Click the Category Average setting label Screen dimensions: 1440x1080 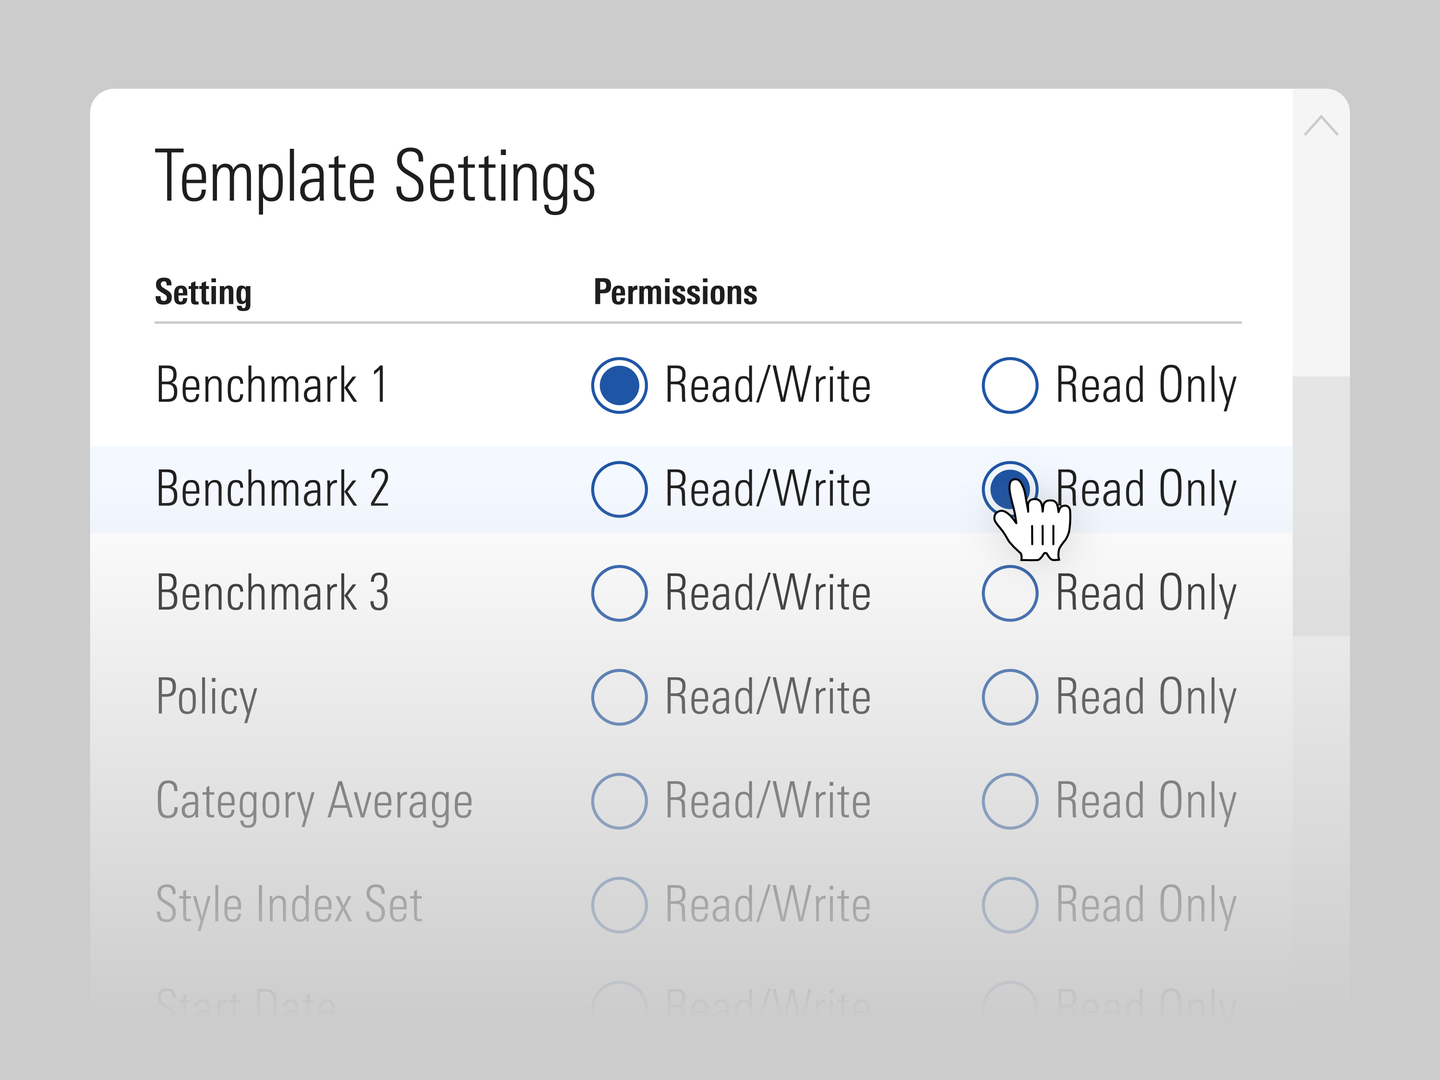pyautogui.click(x=314, y=801)
